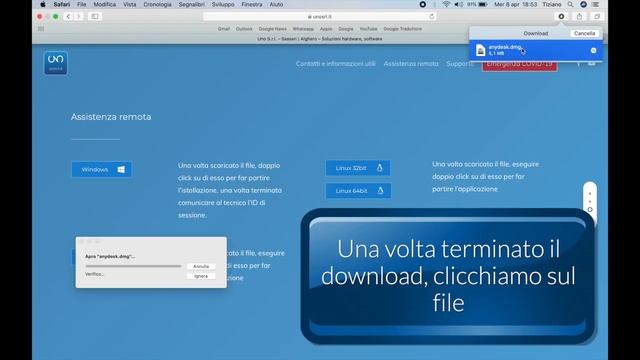Open the Modifica menu
This screenshot has height=360, width=640.
104,4
